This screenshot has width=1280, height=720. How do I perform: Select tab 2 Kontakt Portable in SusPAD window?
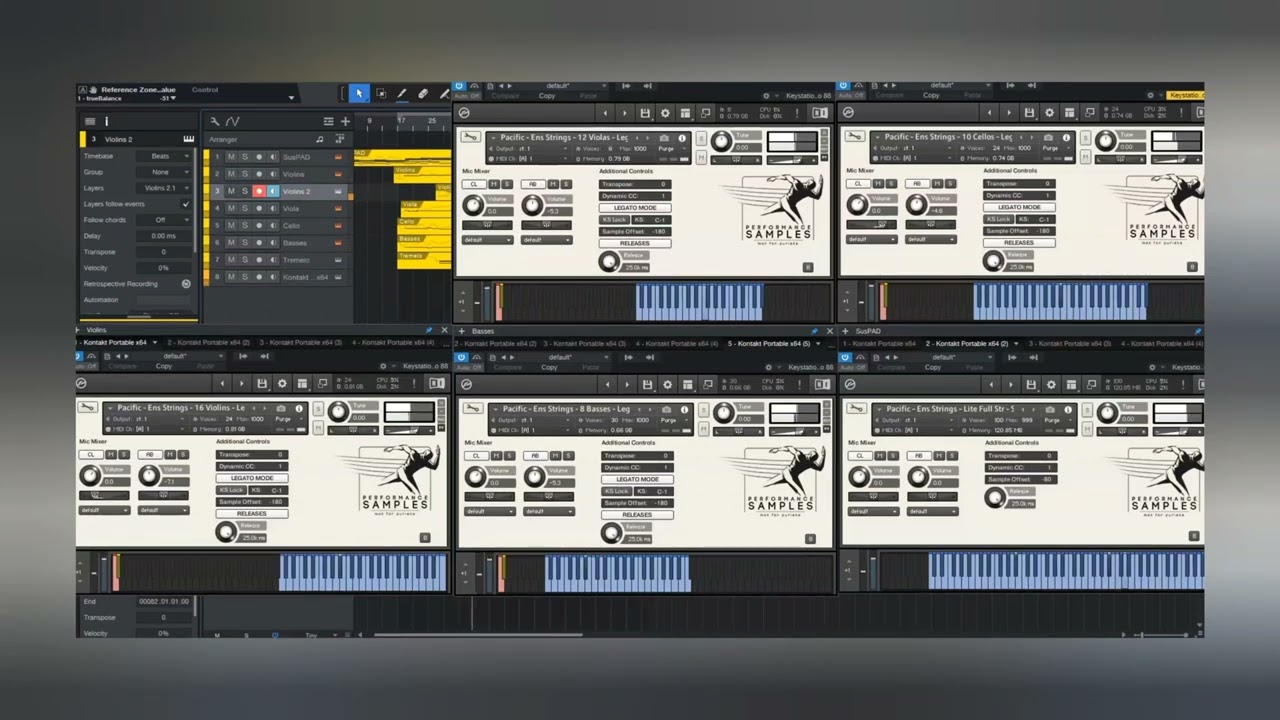coord(967,344)
